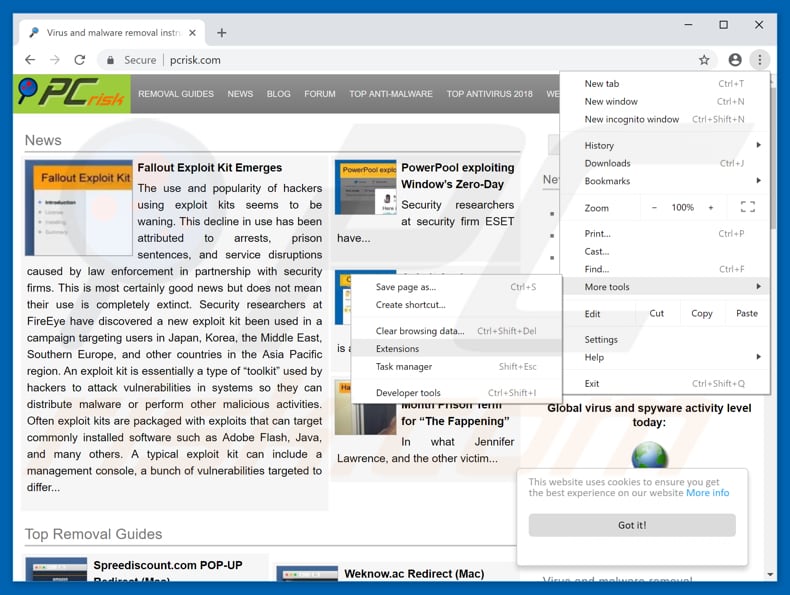Image resolution: width=790 pixels, height=595 pixels.
Task: Select New window menu item
Action: (665, 101)
